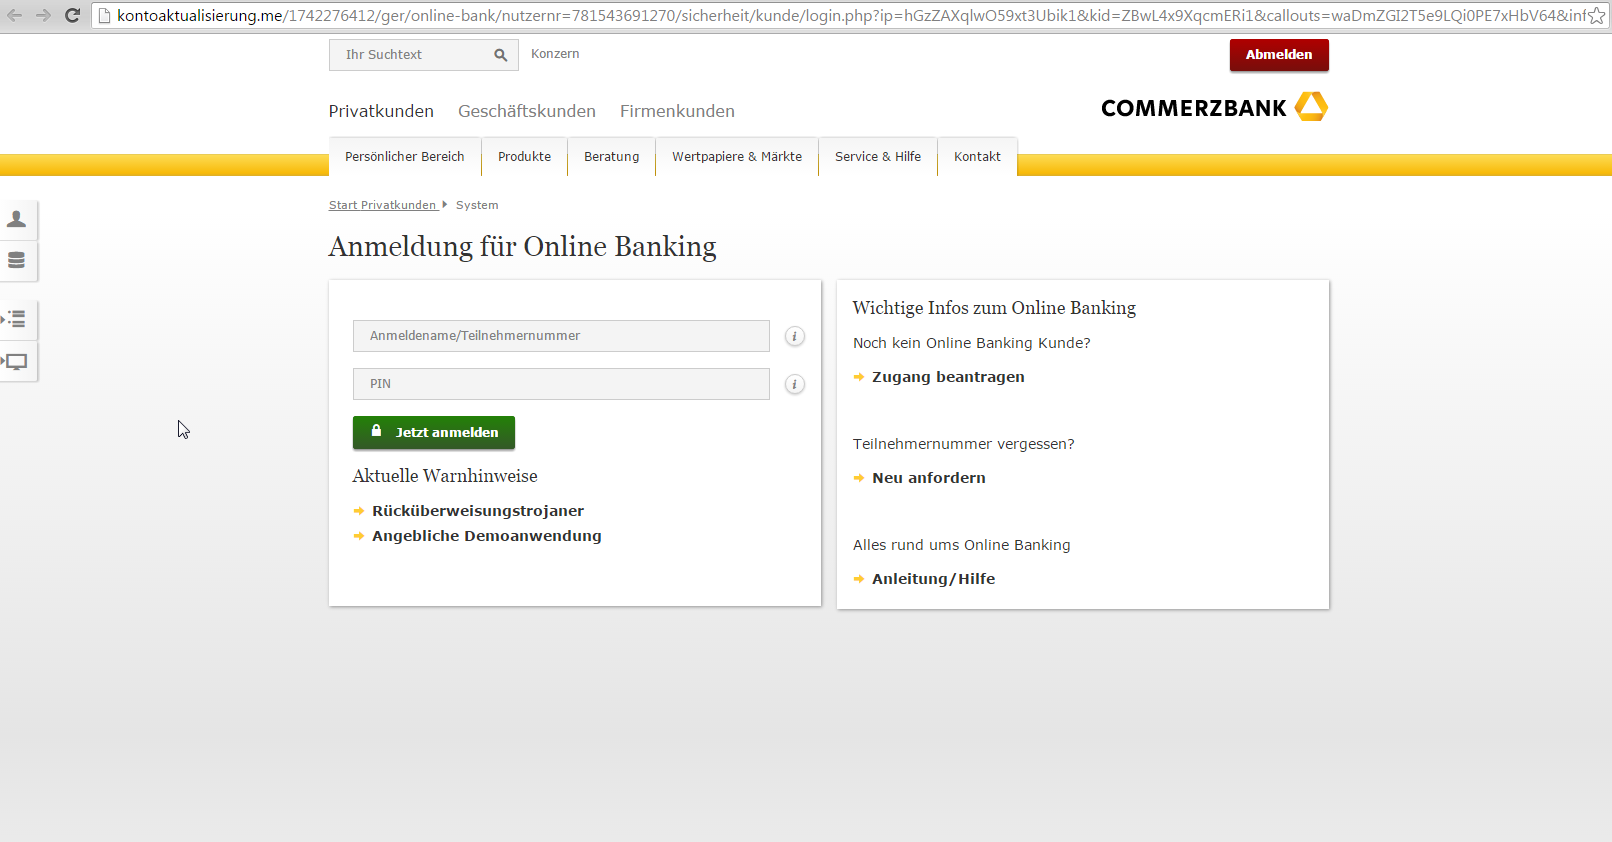Open Rücküberweisungstrojaner warning link
Viewport: 1612px width, 842px height.
click(478, 511)
